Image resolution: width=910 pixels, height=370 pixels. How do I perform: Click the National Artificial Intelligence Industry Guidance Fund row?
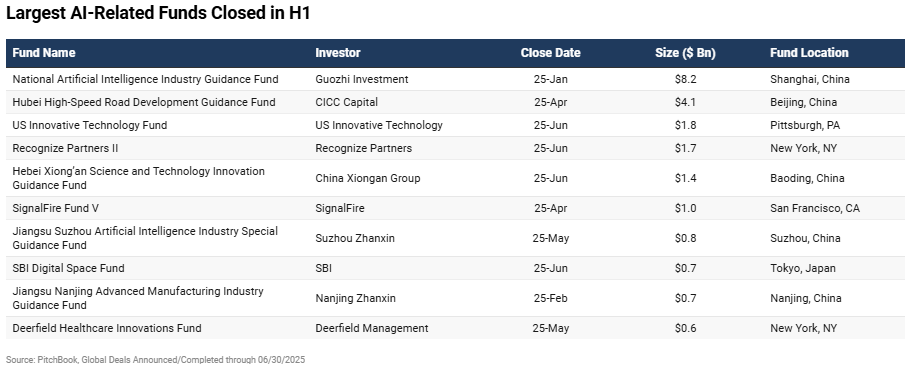[455, 79]
